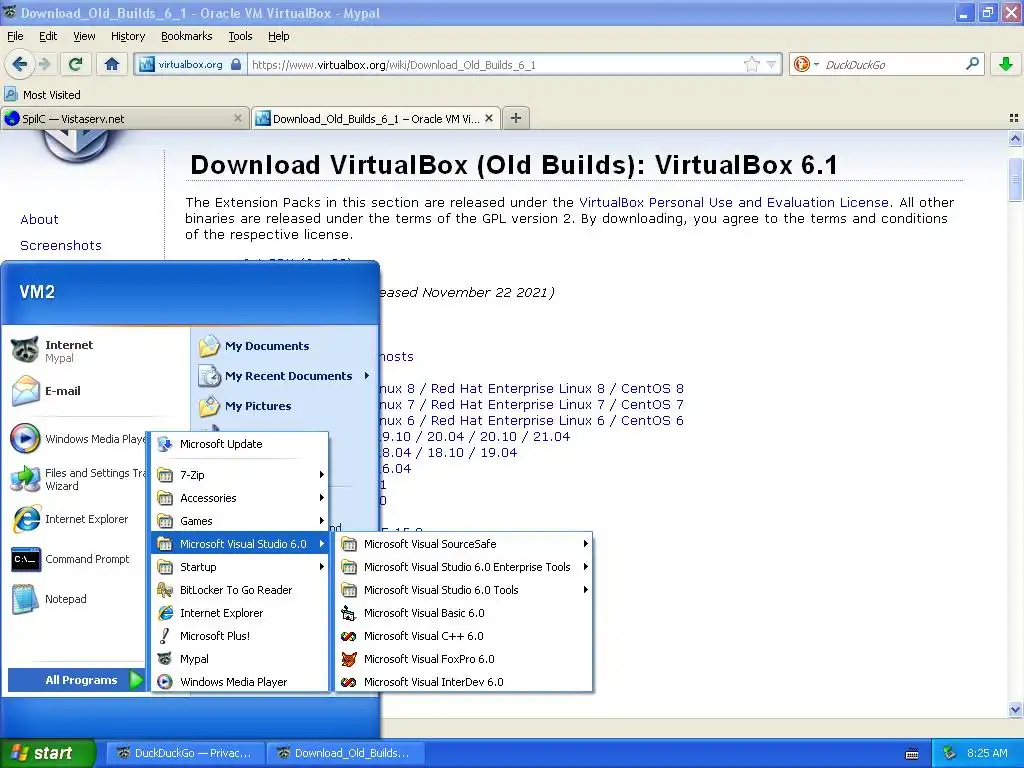Launch Microsoft Visual C++ 6.0

click(464, 636)
